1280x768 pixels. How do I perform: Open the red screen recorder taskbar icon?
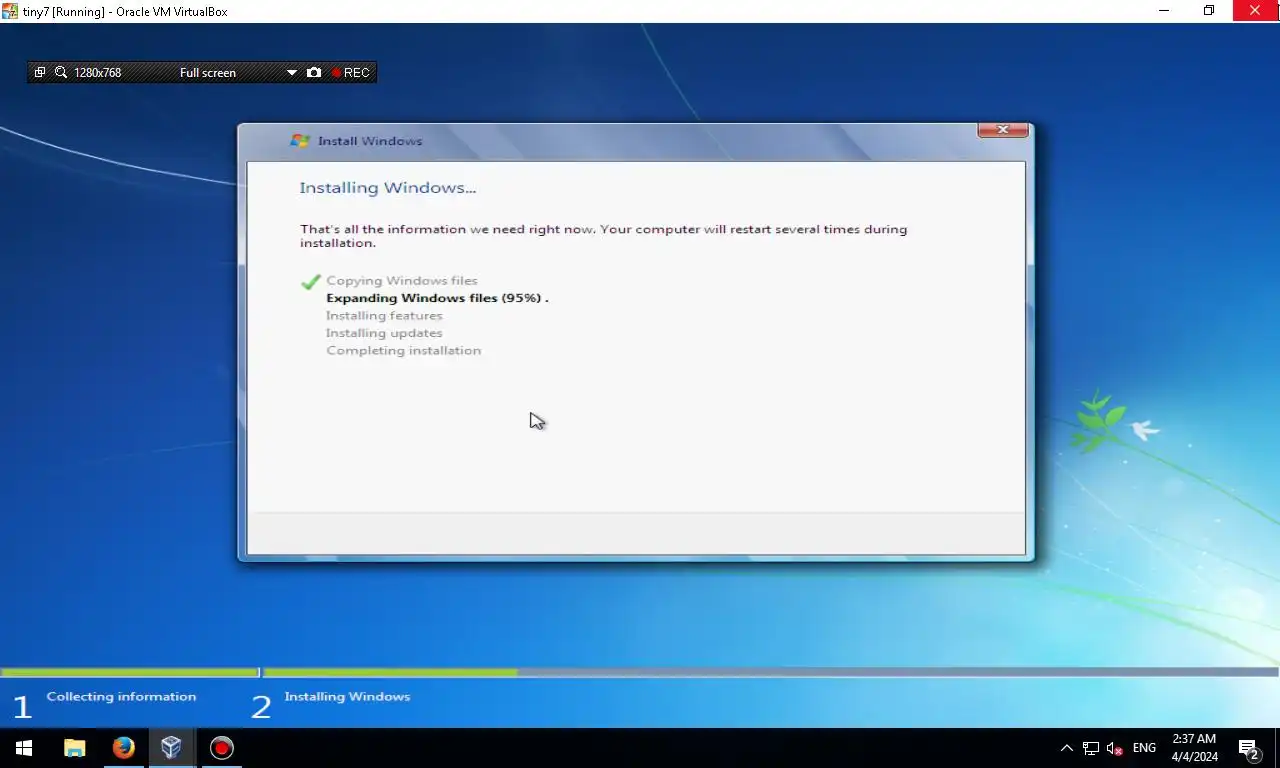(221, 748)
